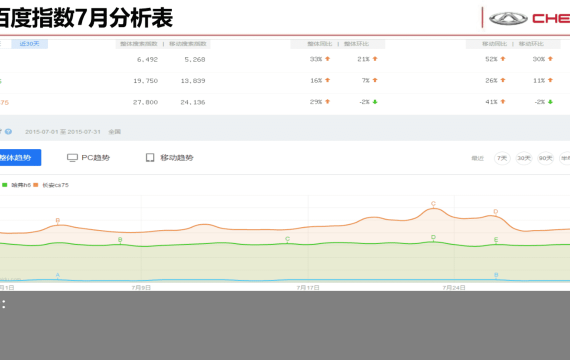570x360 pixels.
Task: Open the 全国 region selector
Action: 115,132
